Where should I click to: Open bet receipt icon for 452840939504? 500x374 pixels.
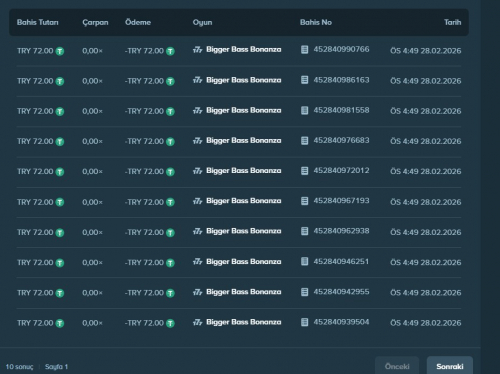pos(304,322)
